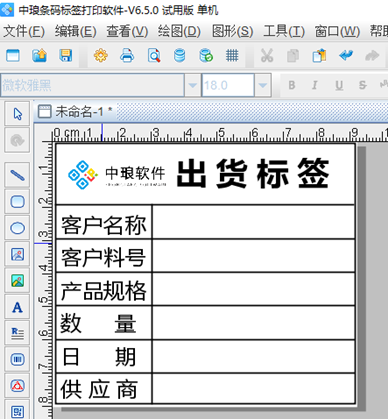The image size is (388, 419).
Task: Choose the barcode drawing tool
Action: click(x=17, y=359)
